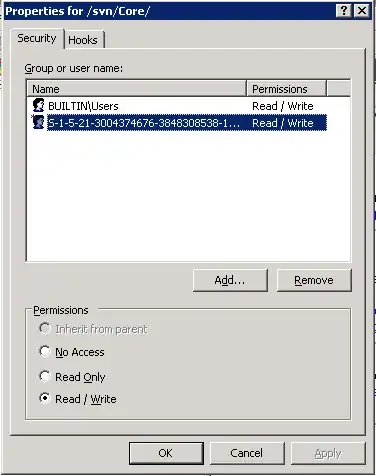376x476 pixels.
Task: Click the BUILTIN\Users user icon
Action: click(39, 105)
